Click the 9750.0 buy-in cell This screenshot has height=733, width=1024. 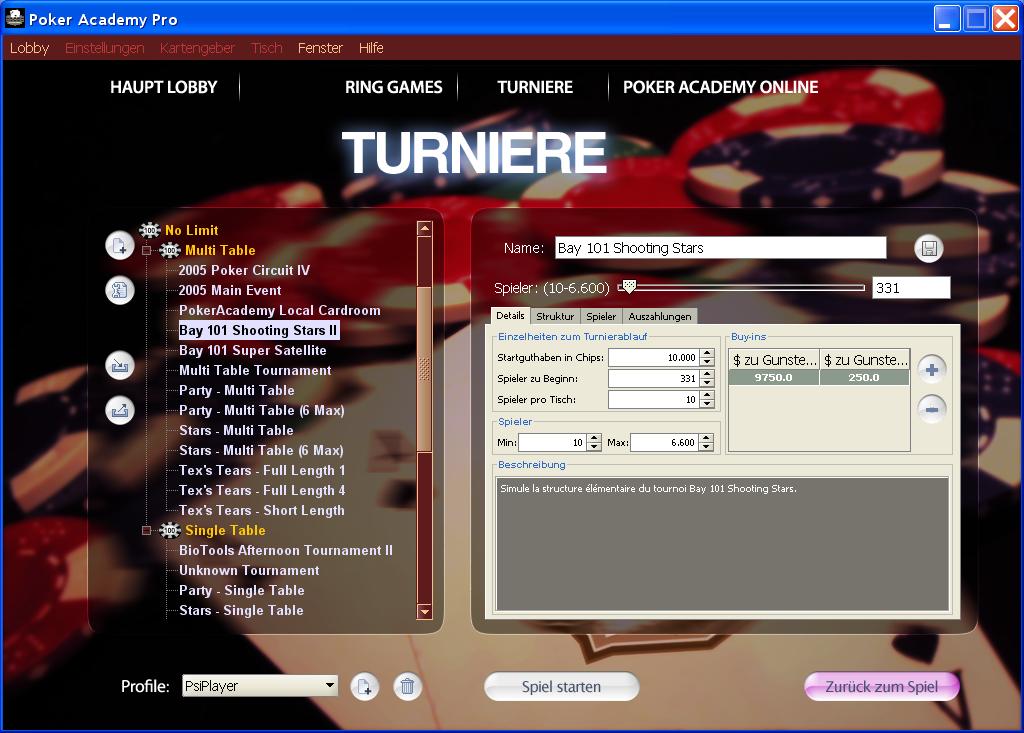[x=774, y=378]
